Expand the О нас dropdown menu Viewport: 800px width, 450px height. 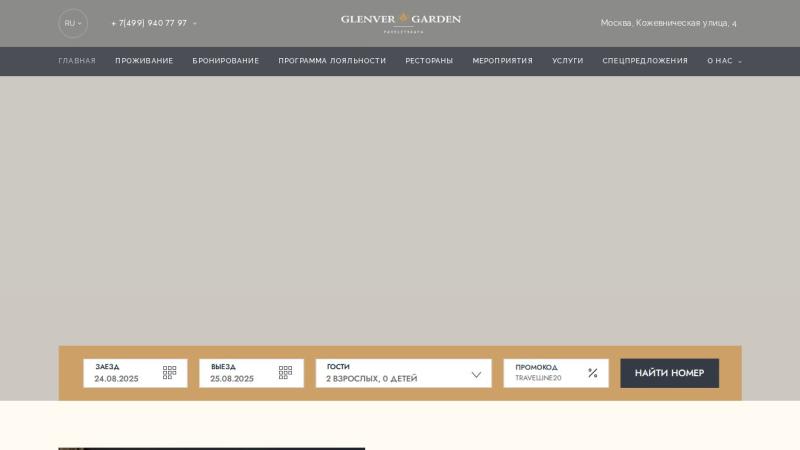[724, 61]
